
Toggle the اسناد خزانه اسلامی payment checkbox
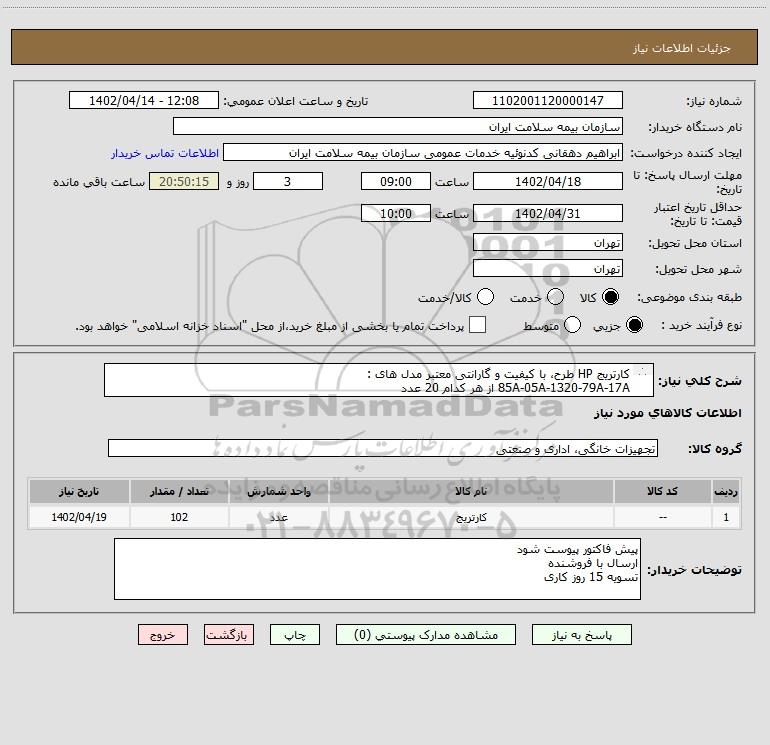click(477, 325)
